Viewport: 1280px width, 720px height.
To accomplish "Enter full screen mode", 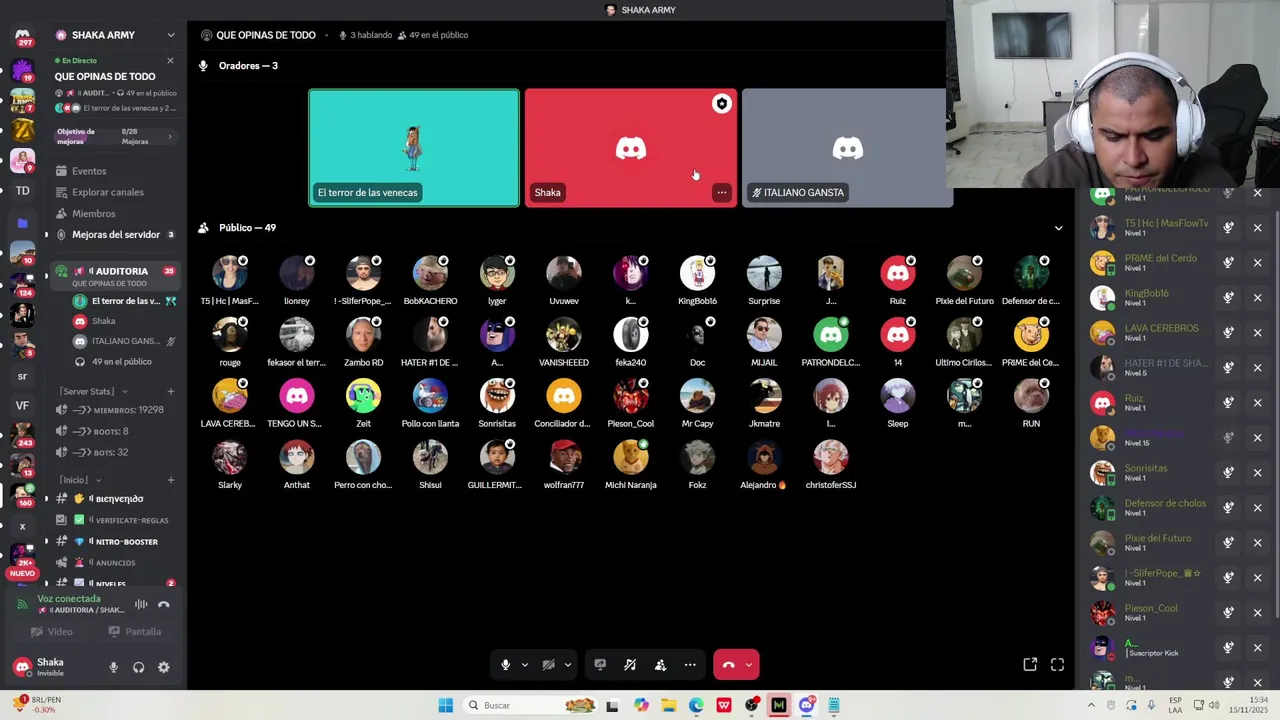I will (x=1057, y=664).
